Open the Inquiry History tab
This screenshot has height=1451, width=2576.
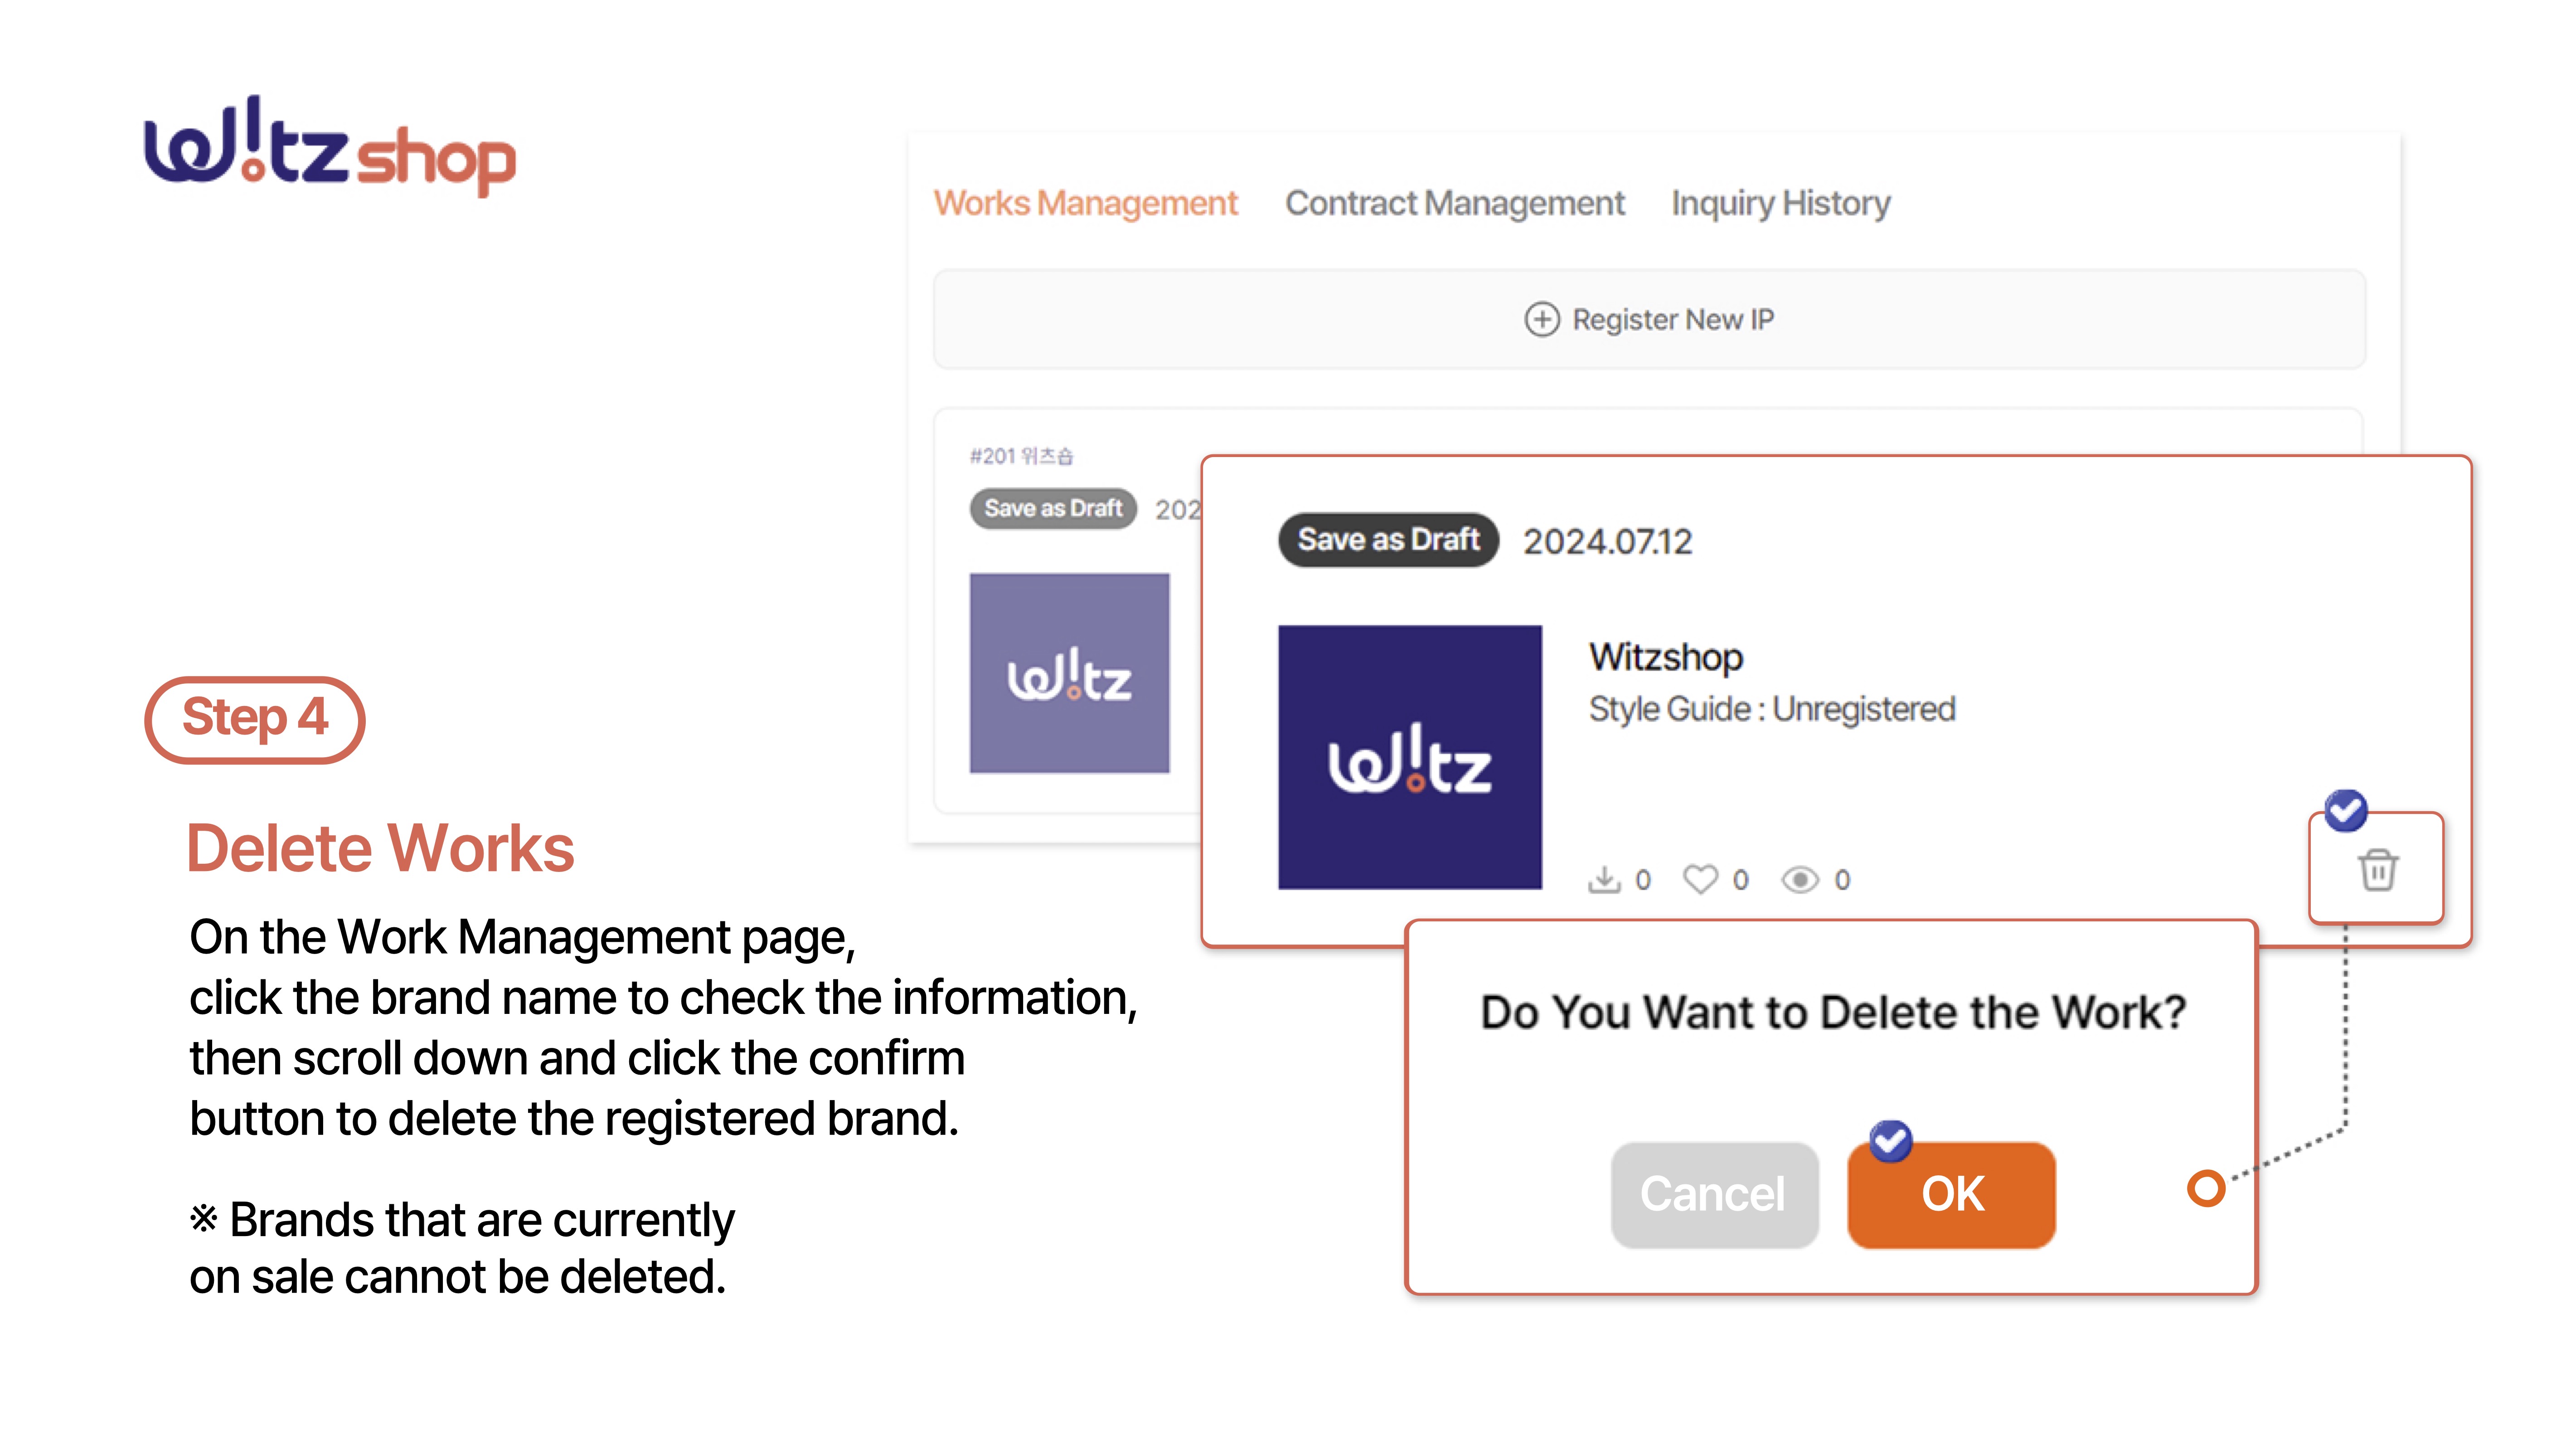1780,203
